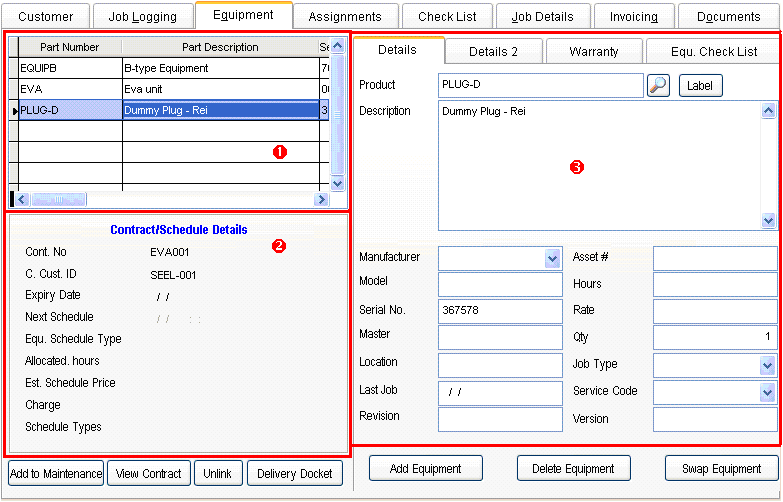Click Swap Equipment
Screen dimensions: 783x502
click(721, 468)
